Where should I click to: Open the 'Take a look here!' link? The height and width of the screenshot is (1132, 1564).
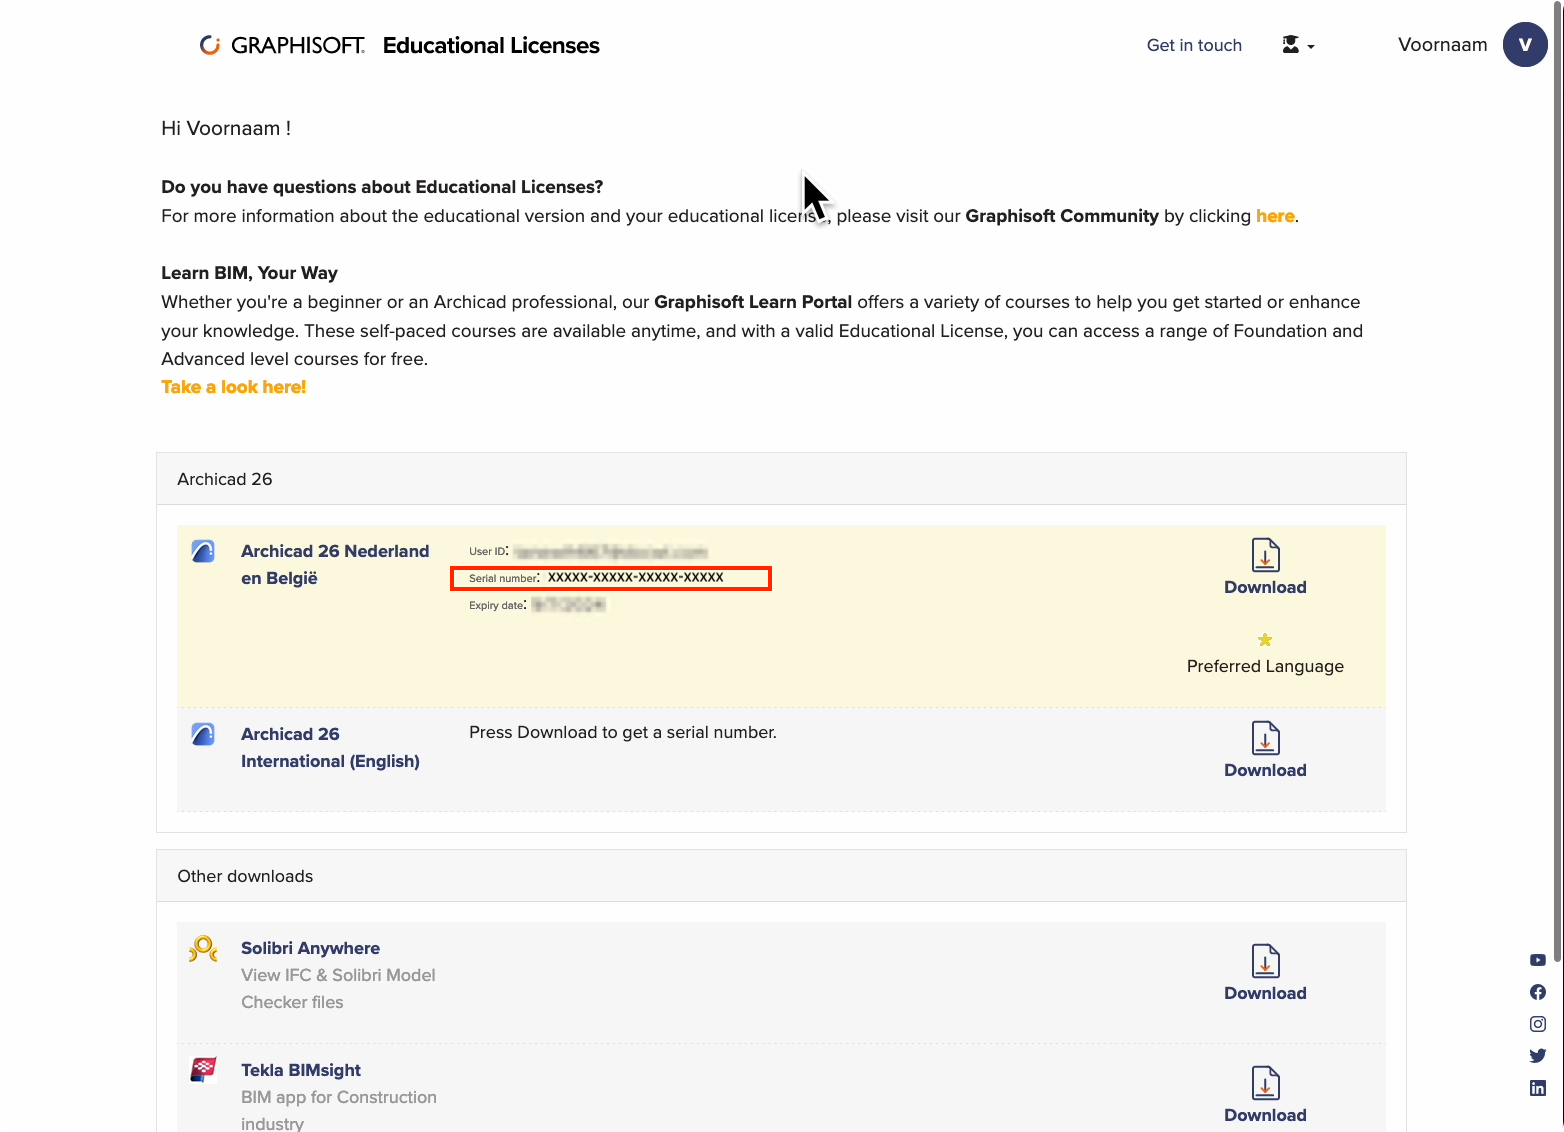(234, 387)
